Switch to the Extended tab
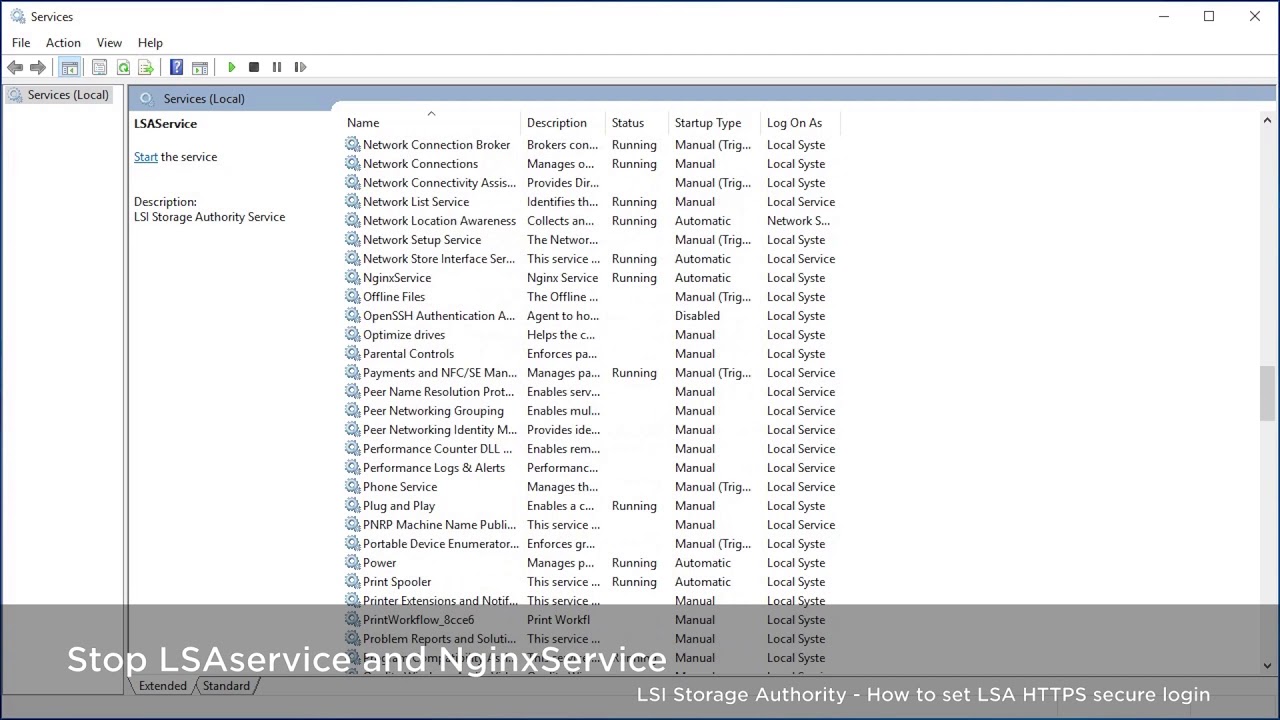1280x720 pixels. (x=163, y=686)
